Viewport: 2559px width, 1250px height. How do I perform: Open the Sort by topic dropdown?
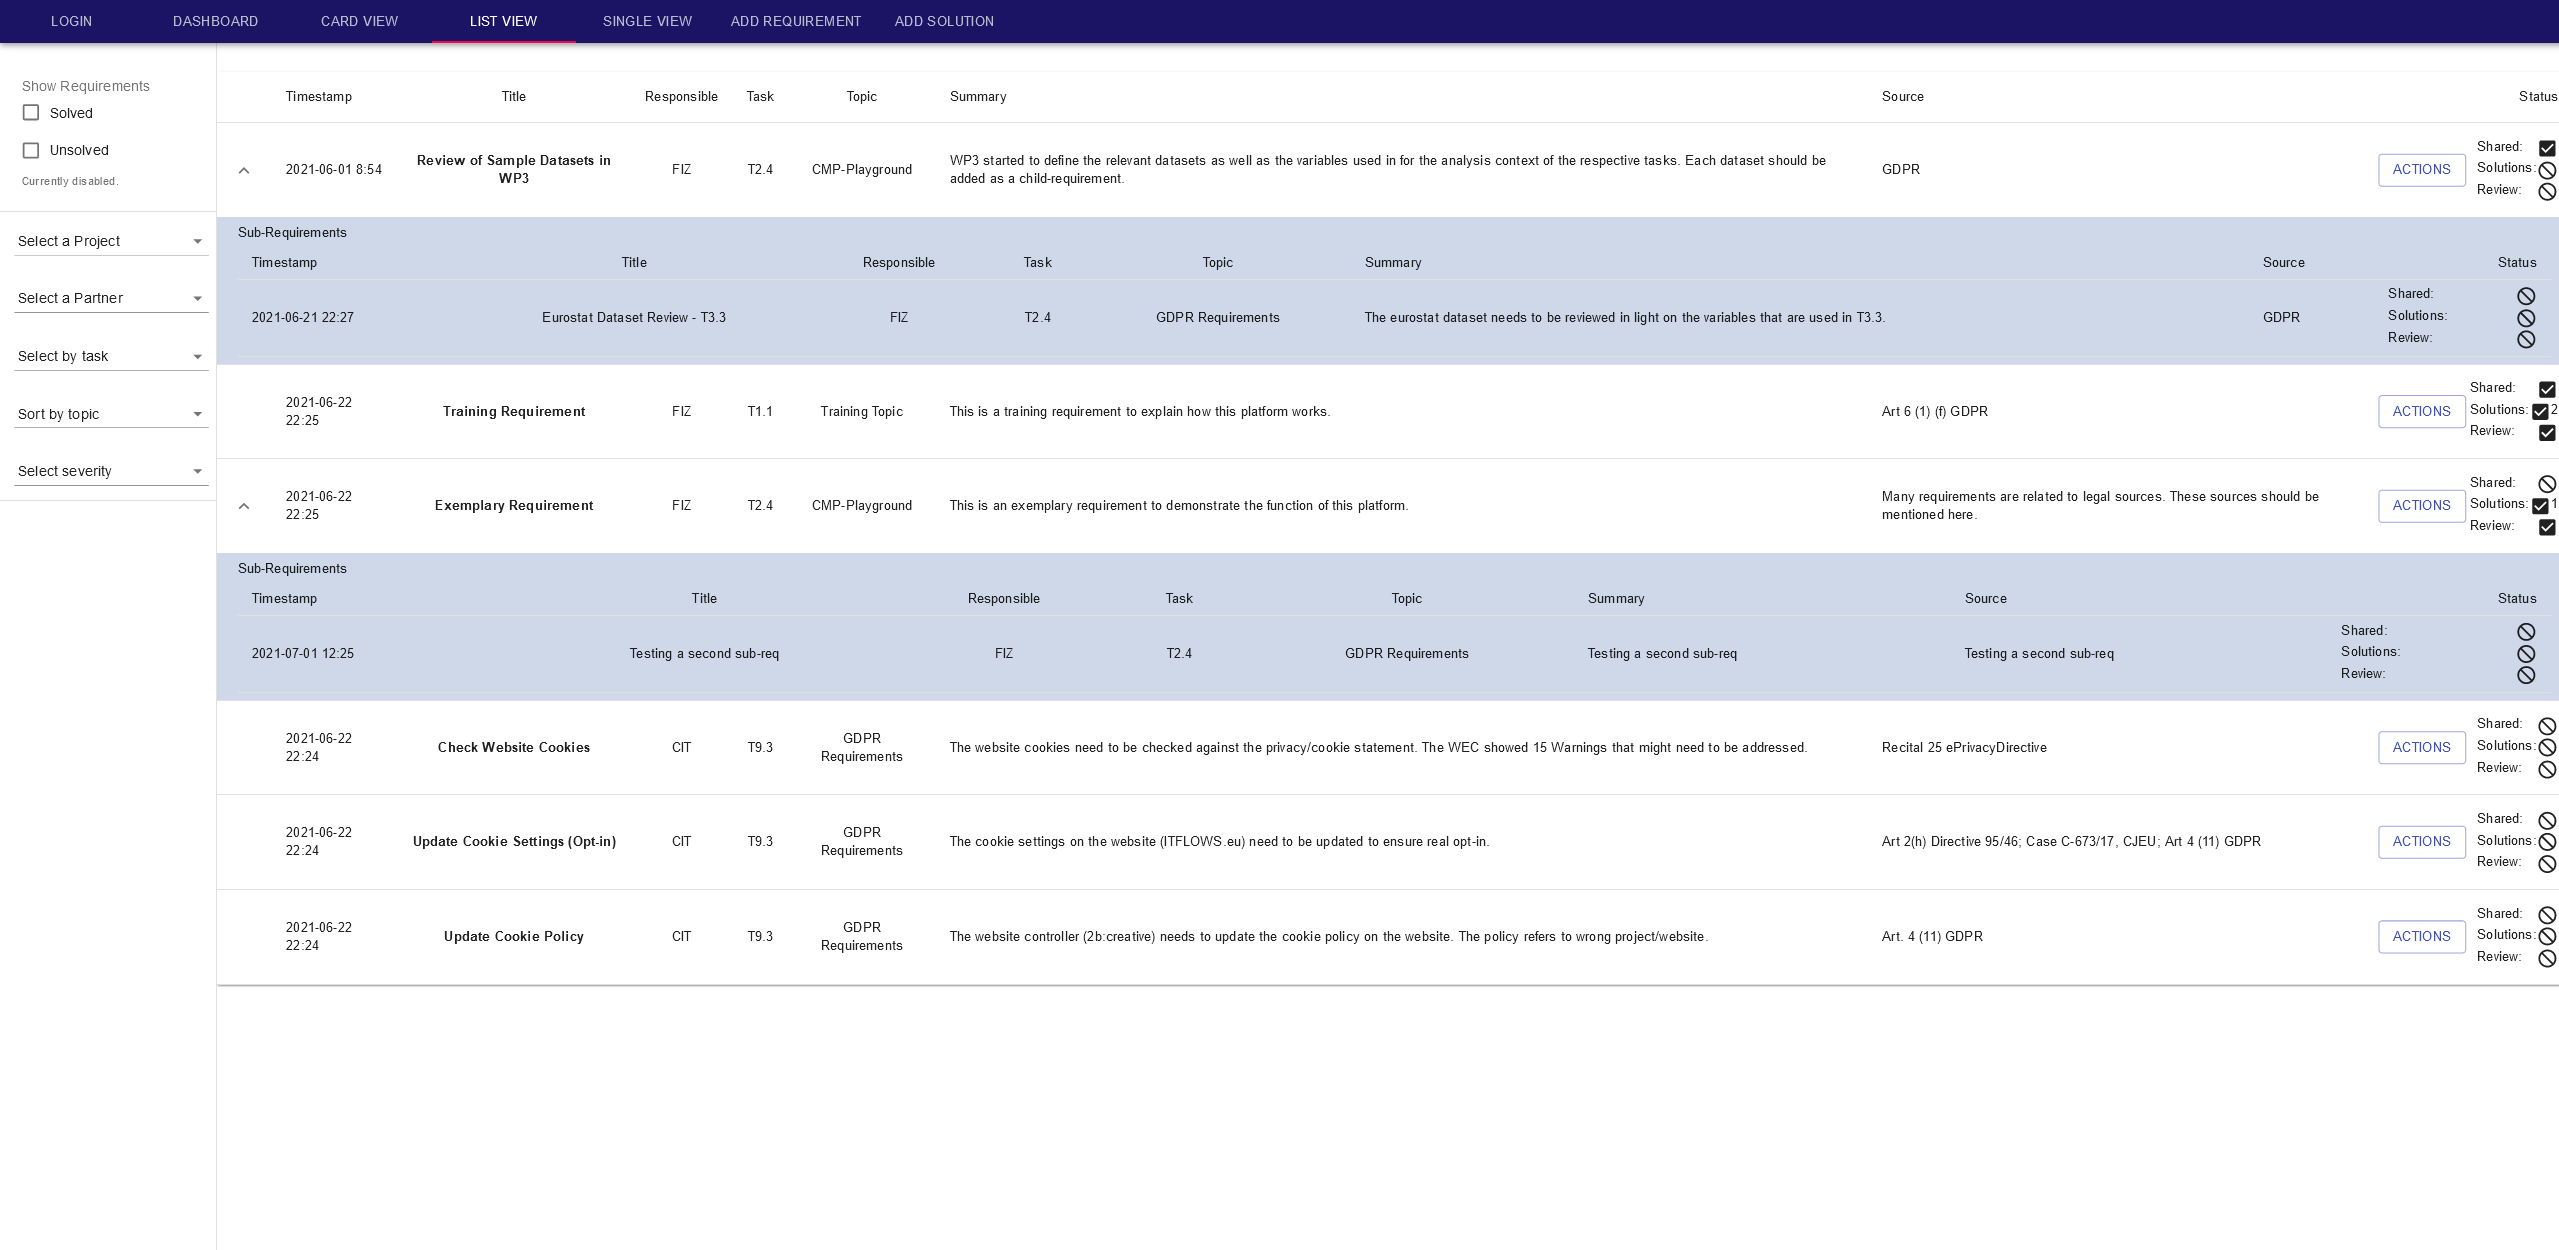pyautogui.click(x=111, y=414)
